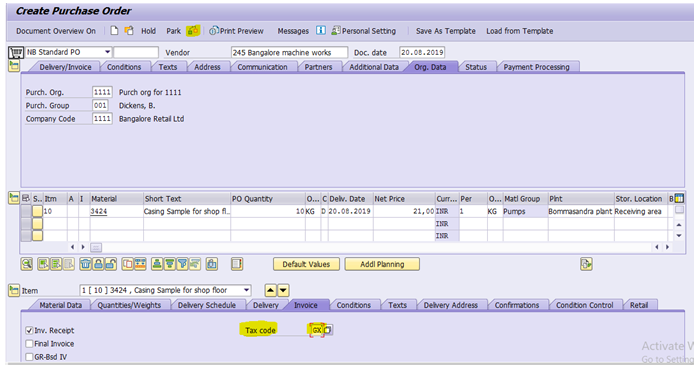
Task: Open the header Conditions tab
Action: pyautogui.click(x=124, y=67)
